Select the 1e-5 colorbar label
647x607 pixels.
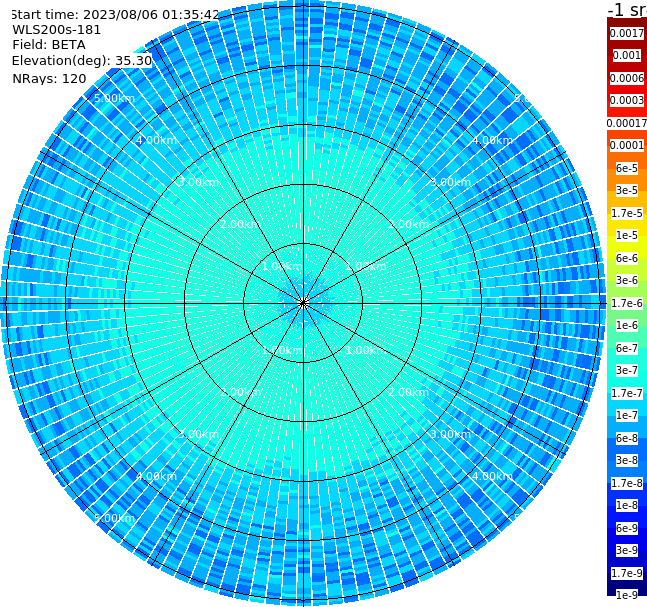pos(627,235)
